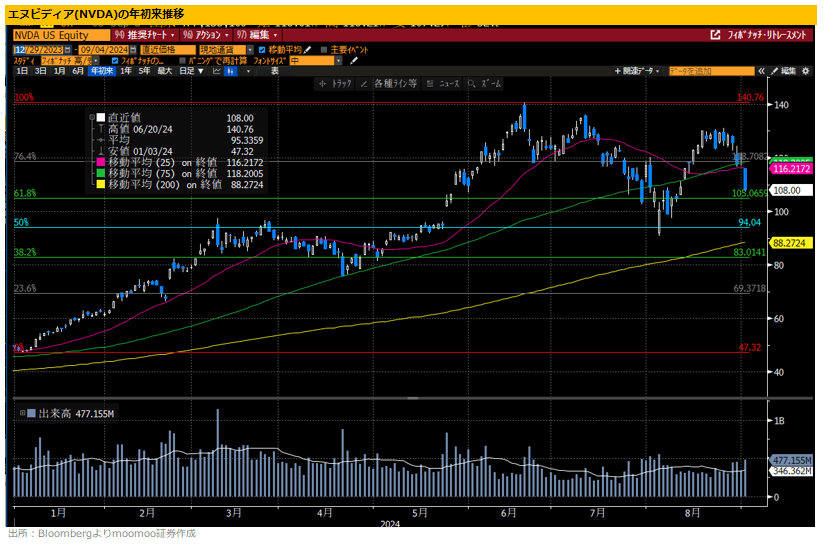Expand the スタディ フィボナッチ dropdown
Image resolution: width=826 pixels, height=544 pixels.
click(x=96, y=61)
